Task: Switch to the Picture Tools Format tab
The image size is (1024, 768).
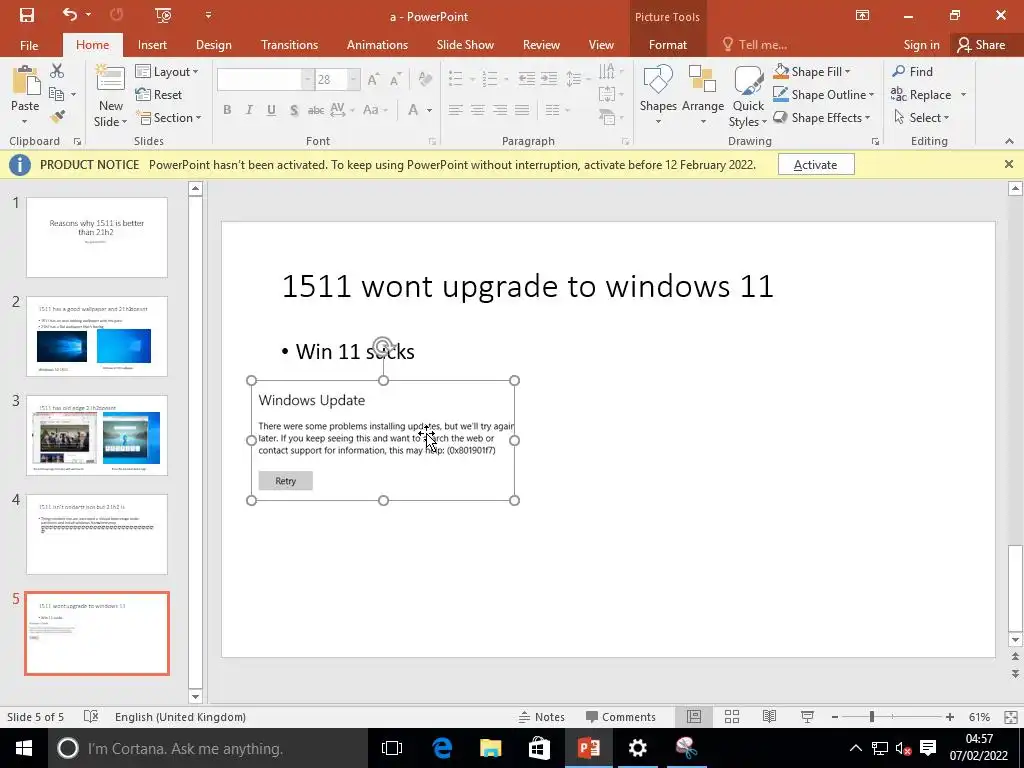Action: (667, 44)
